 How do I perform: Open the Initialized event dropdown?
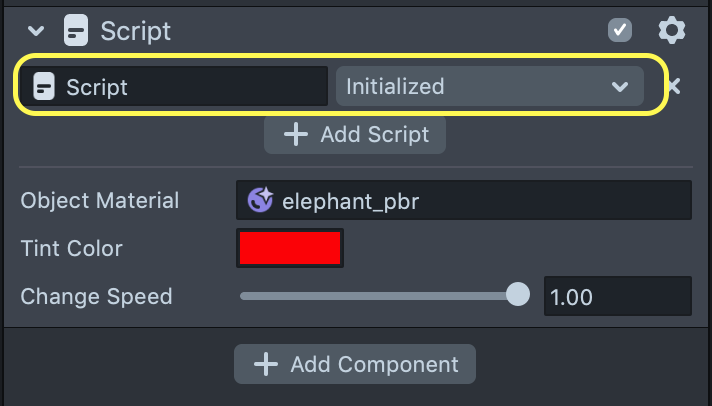(490, 86)
